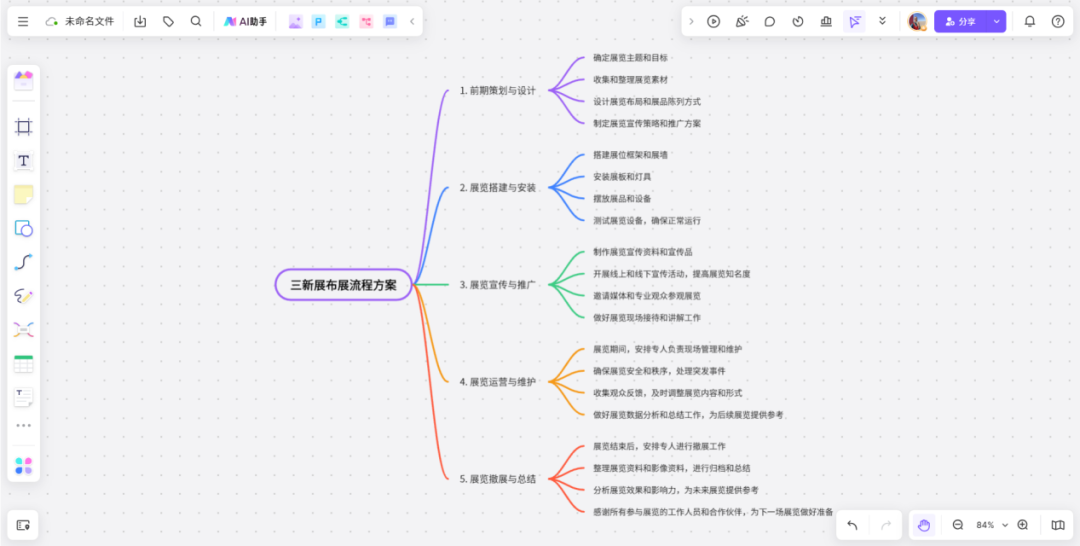Screen dimensions: 1080x546
Task: Toggle the minimap icon
Action: (1058, 525)
